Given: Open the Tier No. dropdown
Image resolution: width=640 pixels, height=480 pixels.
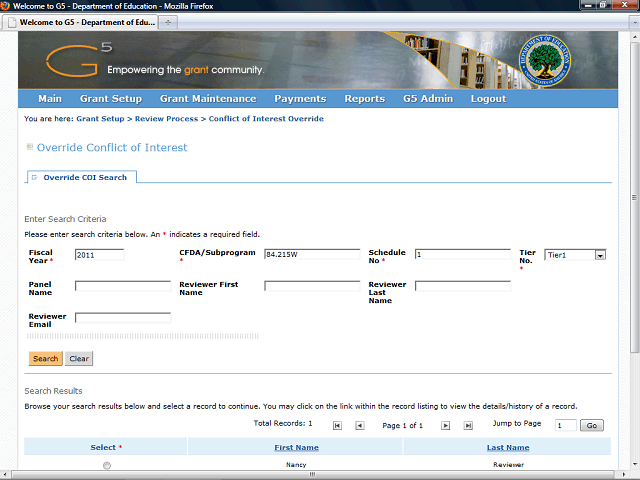Looking at the screenshot, I should pos(600,255).
